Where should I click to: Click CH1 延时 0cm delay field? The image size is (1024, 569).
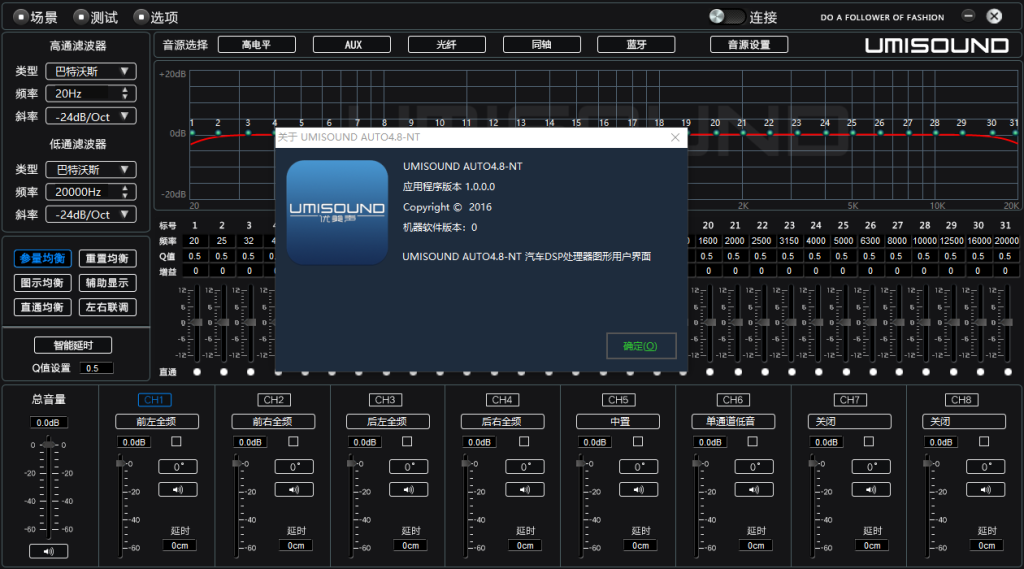180,545
